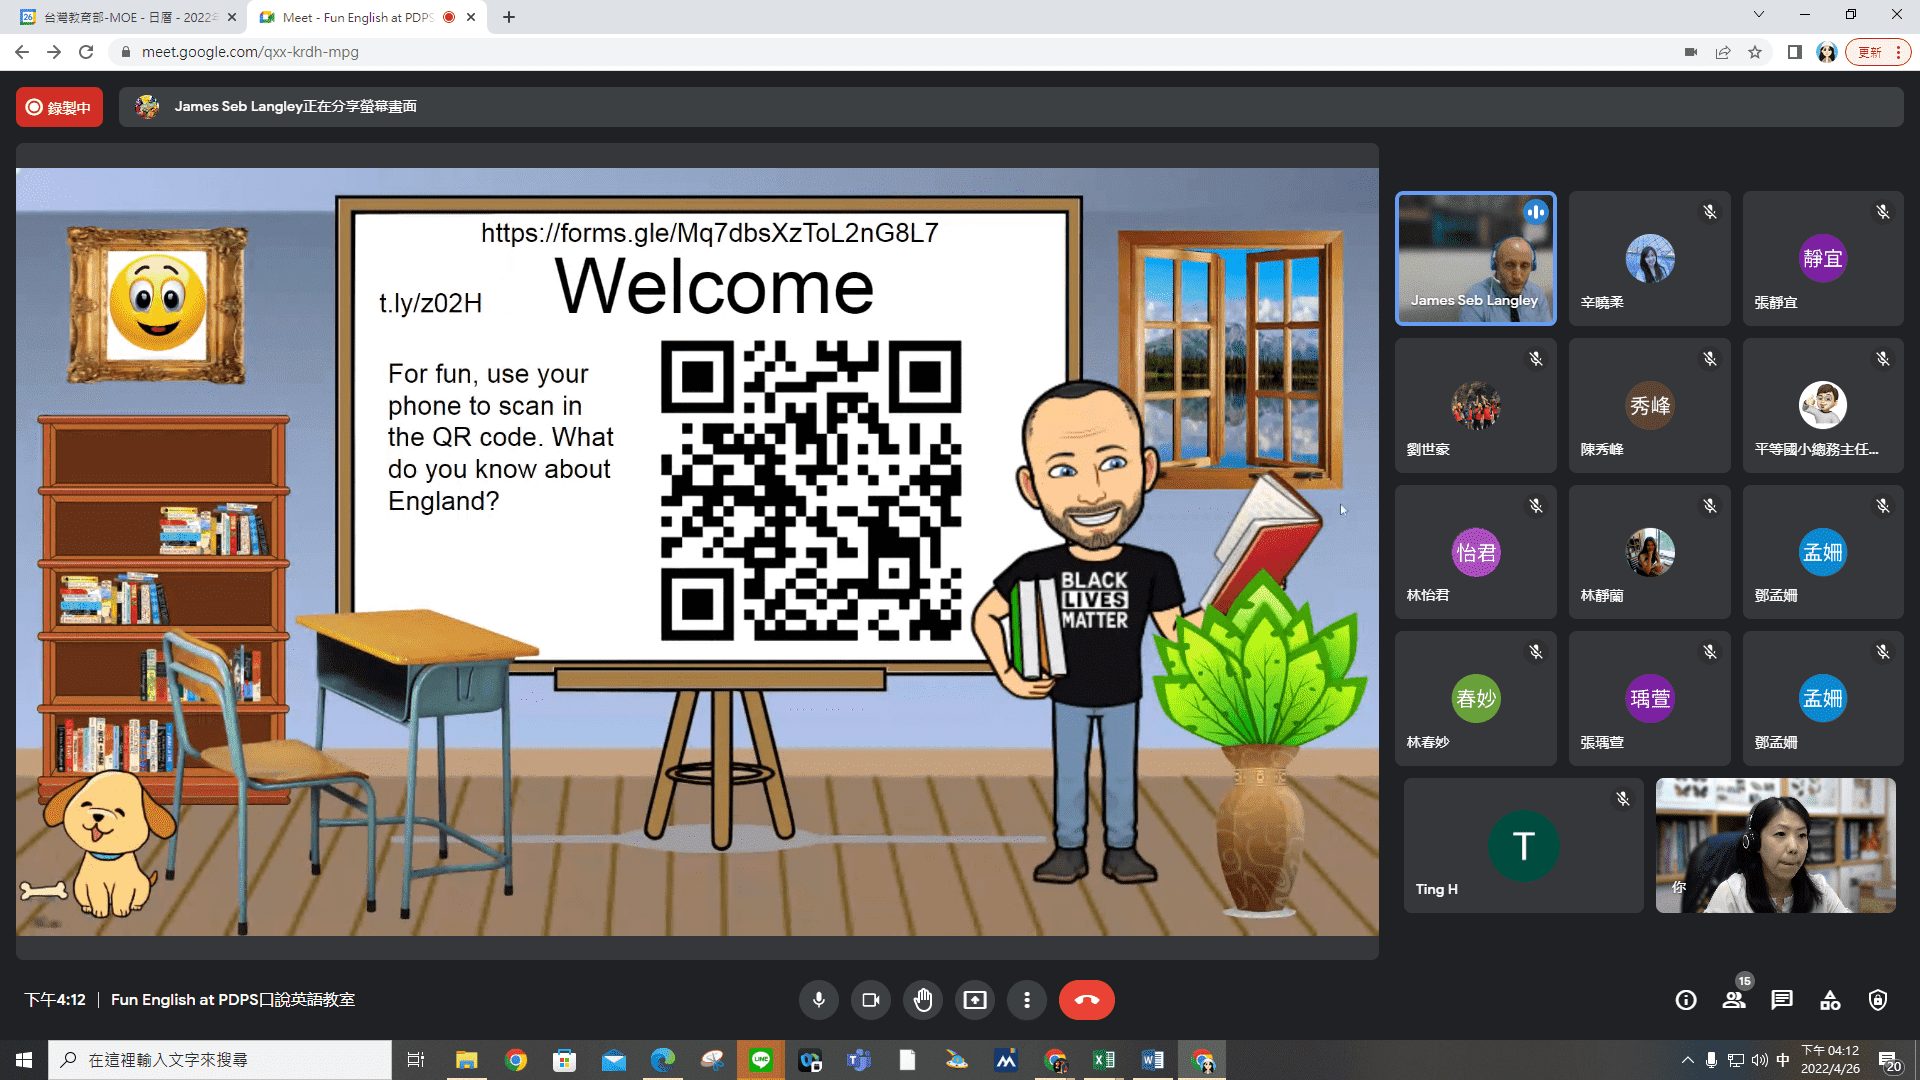Click the red recording indicator

coord(59,107)
